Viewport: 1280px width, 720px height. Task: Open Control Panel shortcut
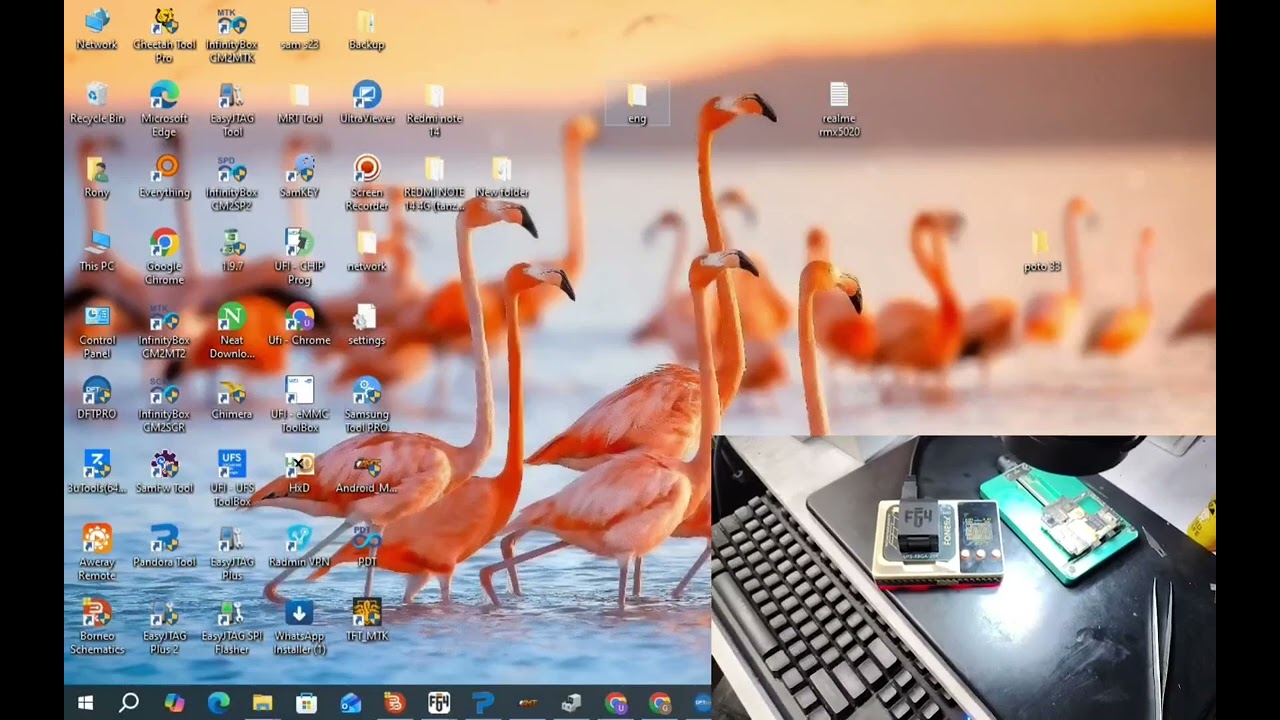[97, 331]
